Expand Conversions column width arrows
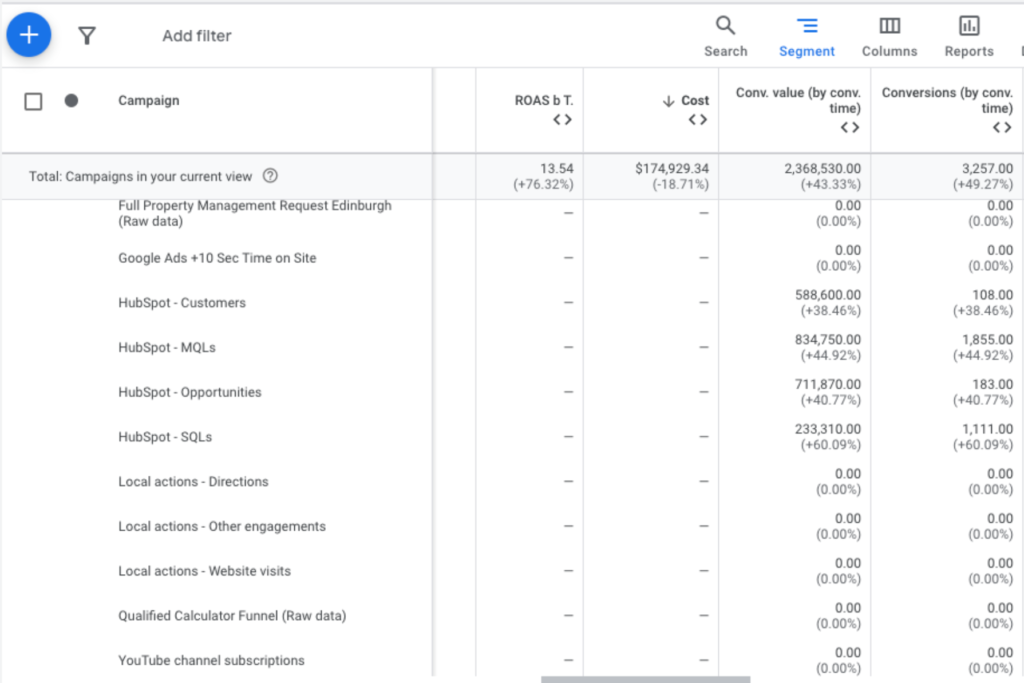The image size is (1024, 683). point(1001,128)
